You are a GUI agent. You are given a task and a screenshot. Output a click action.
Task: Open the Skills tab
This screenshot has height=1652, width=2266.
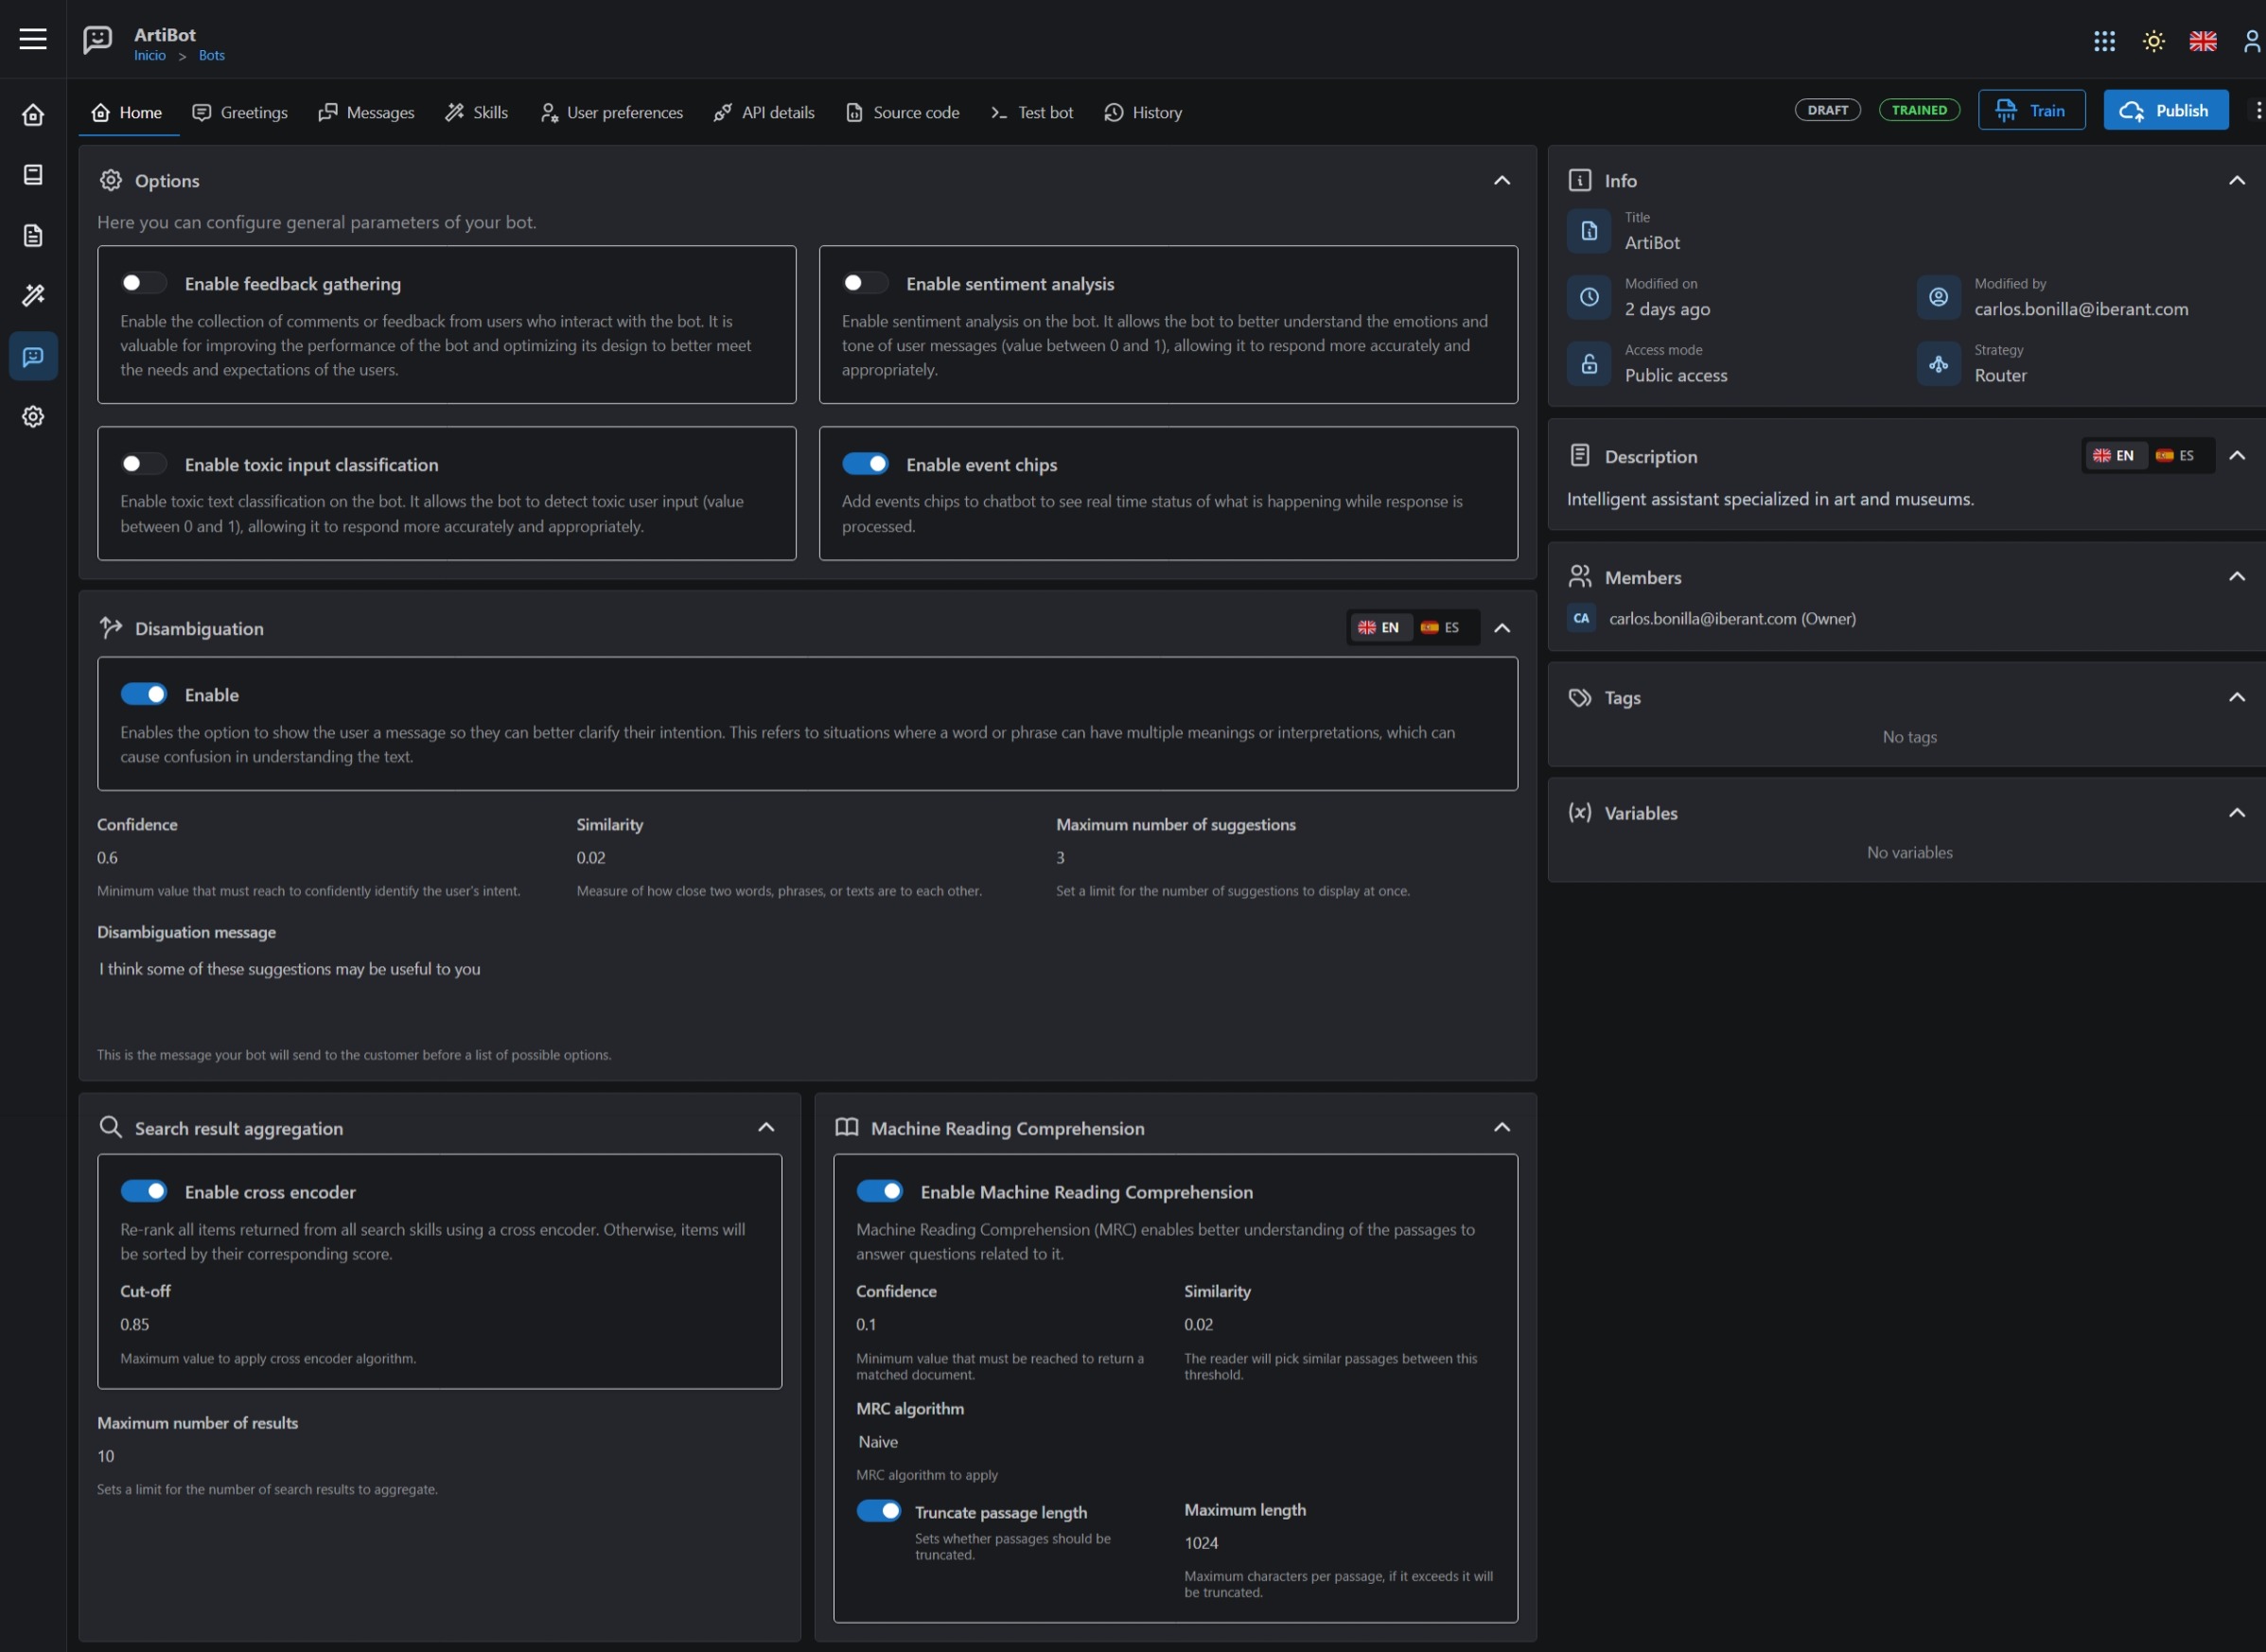(x=476, y=112)
